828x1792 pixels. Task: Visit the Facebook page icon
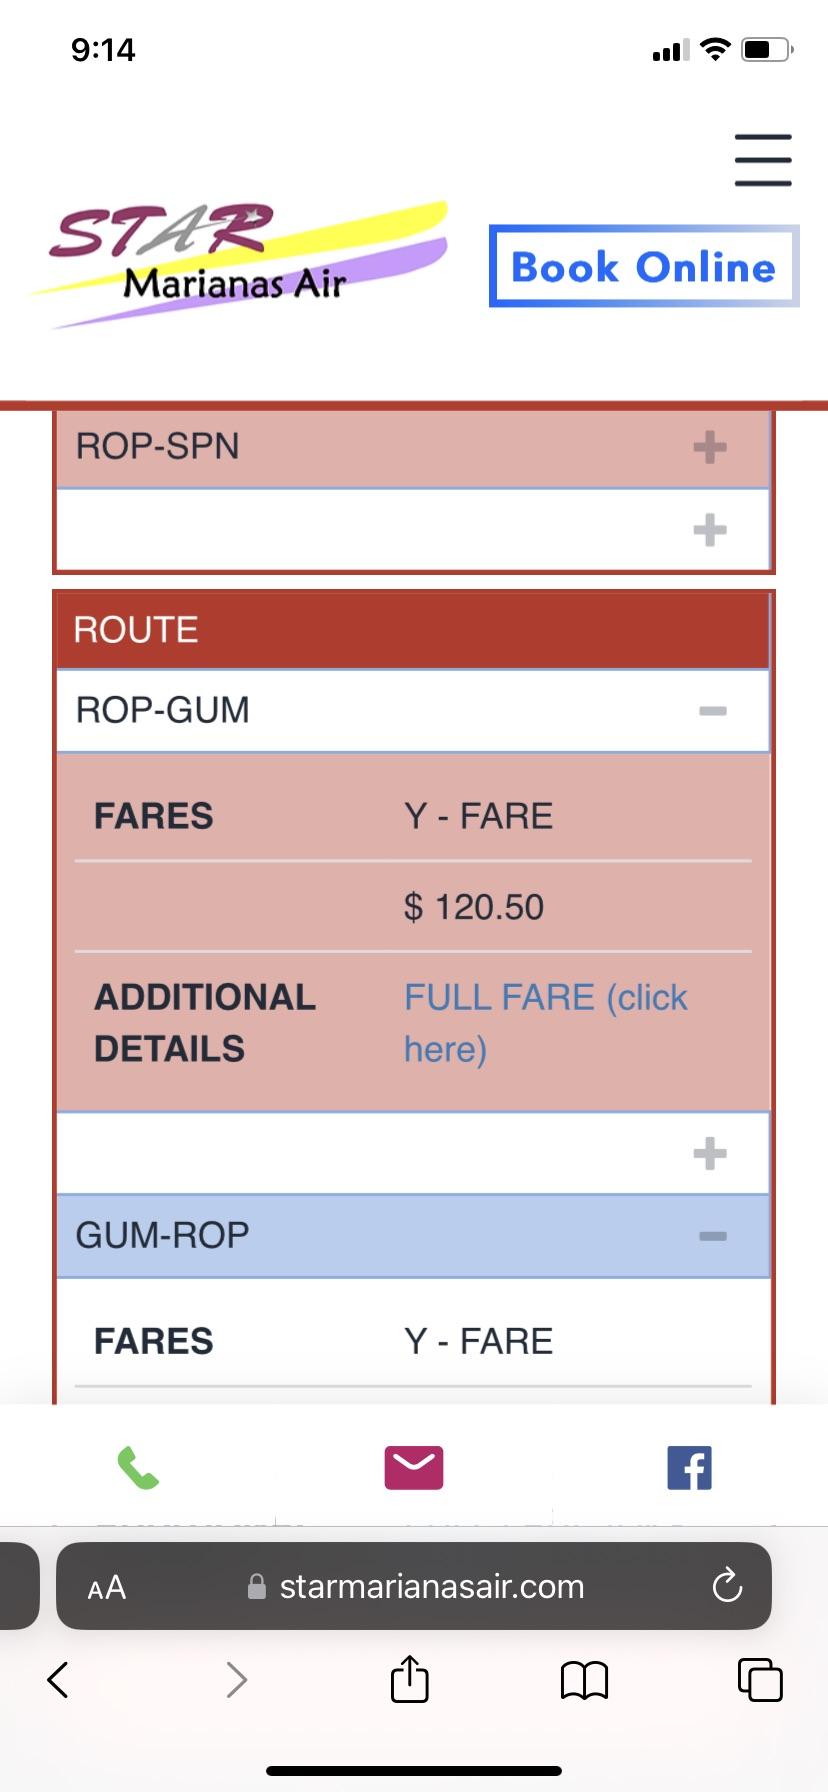690,1467
